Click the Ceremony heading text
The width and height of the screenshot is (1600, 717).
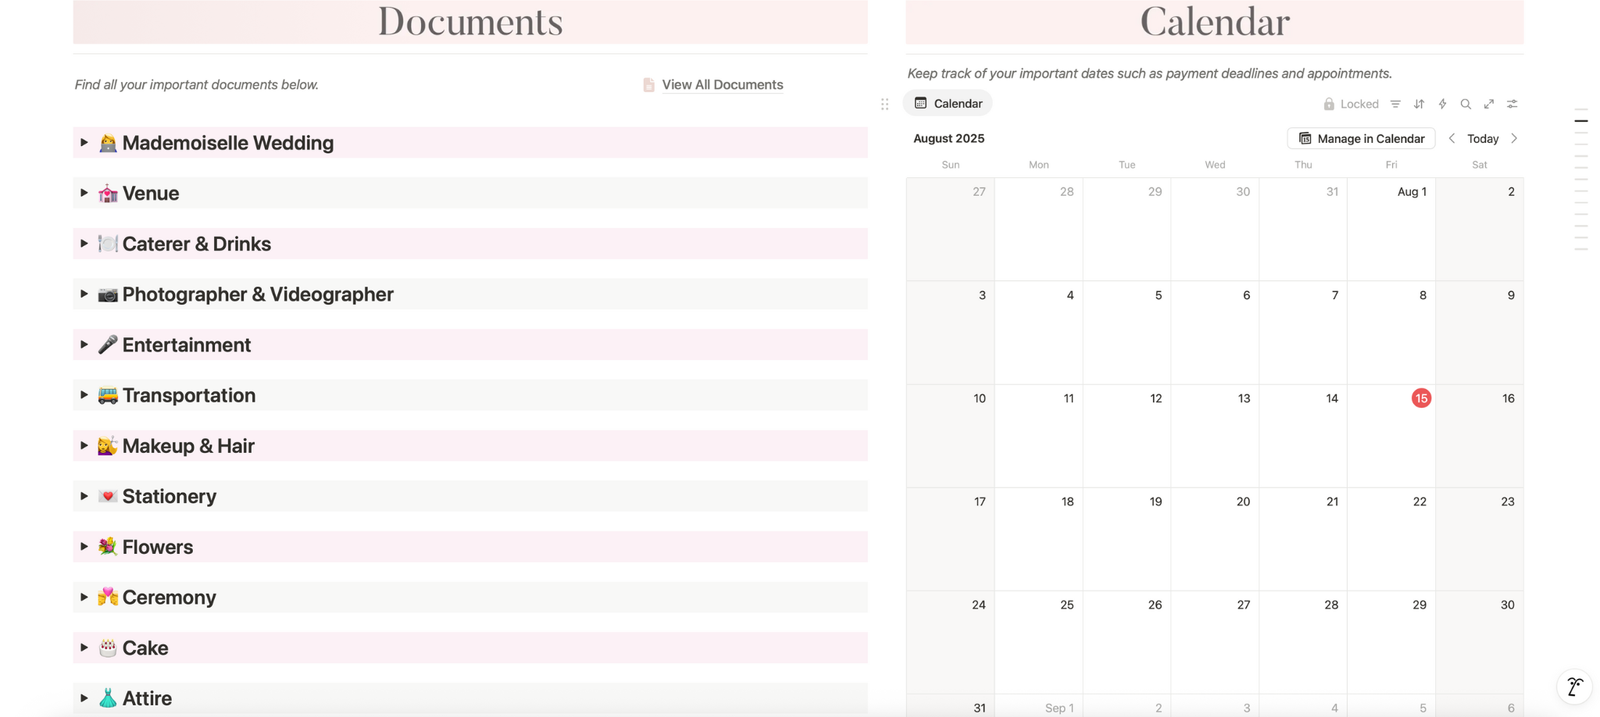169,597
